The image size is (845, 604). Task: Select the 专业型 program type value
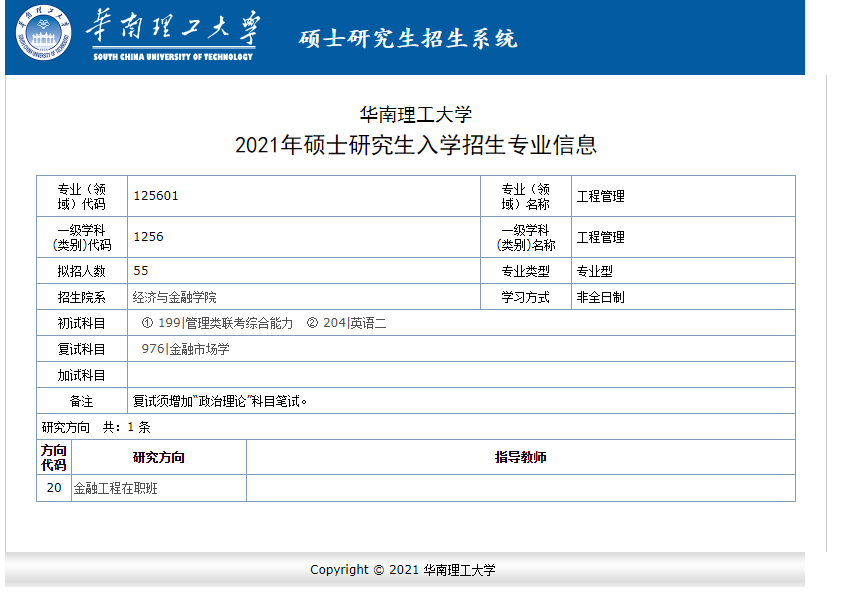coord(594,271)
